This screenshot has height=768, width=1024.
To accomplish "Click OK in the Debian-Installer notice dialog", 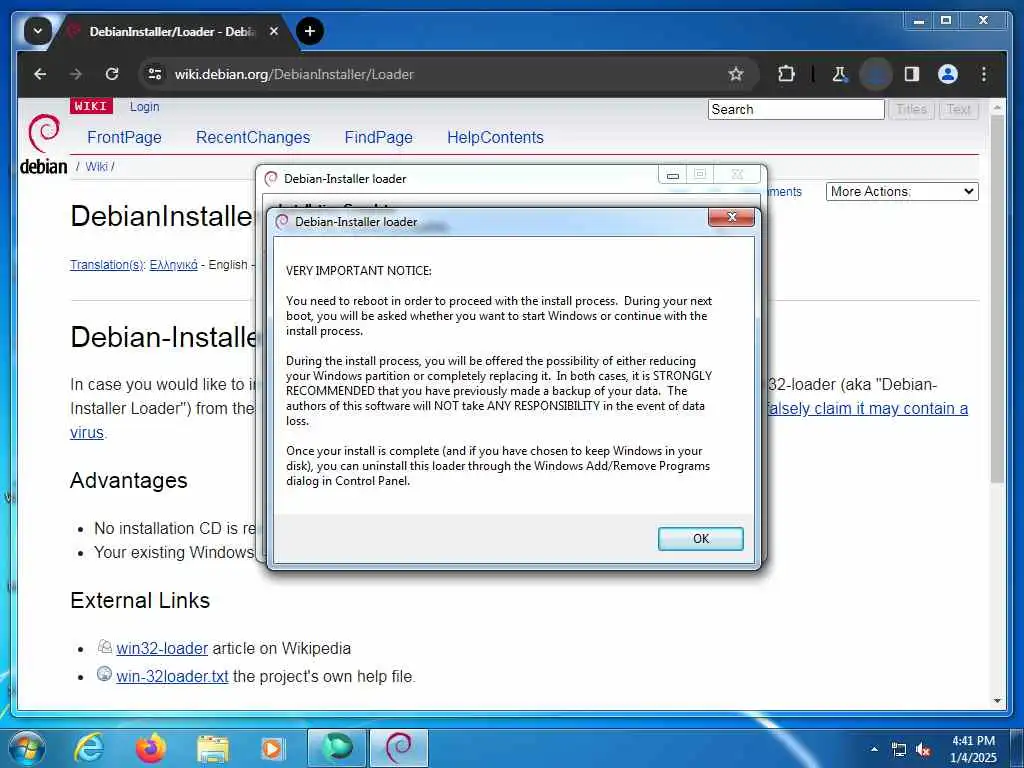I will point(700,539).
